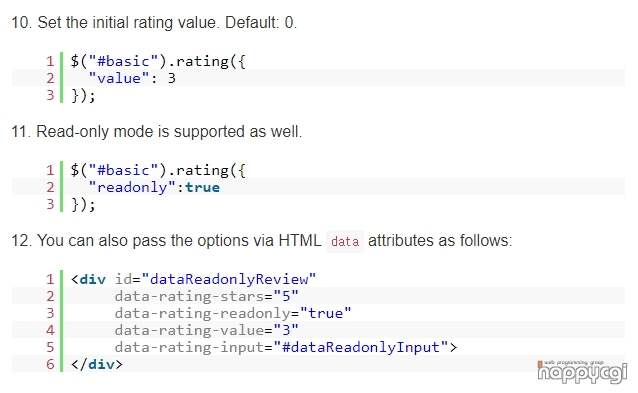Click the opening div tag keyword
This screenshot has width=638, height=393.
[x=93, y=279]
